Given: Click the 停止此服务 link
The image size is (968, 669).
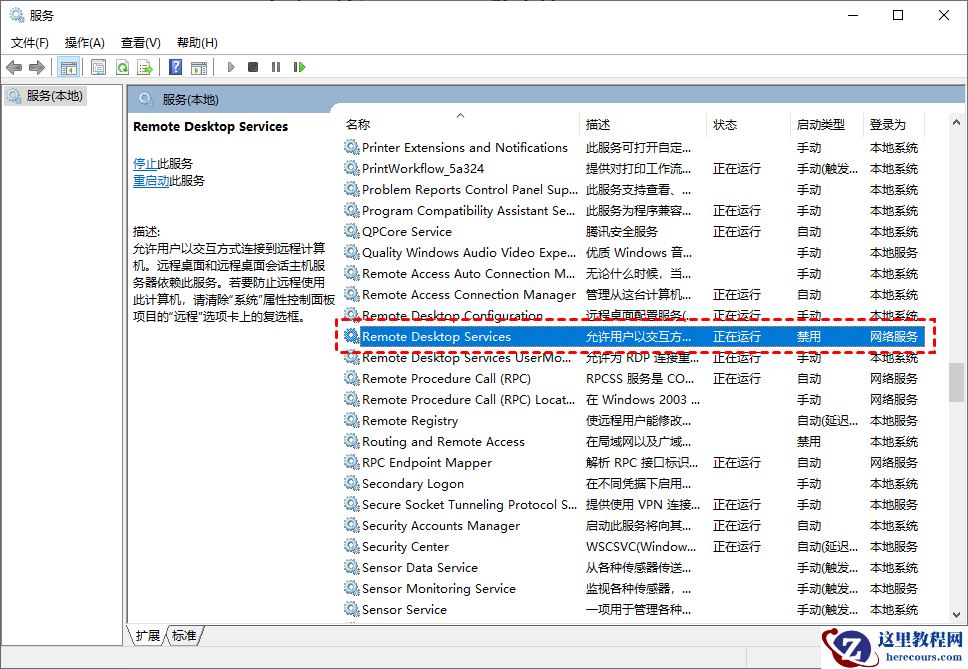Looking at the screenshot, I should (x=147, y=163).
